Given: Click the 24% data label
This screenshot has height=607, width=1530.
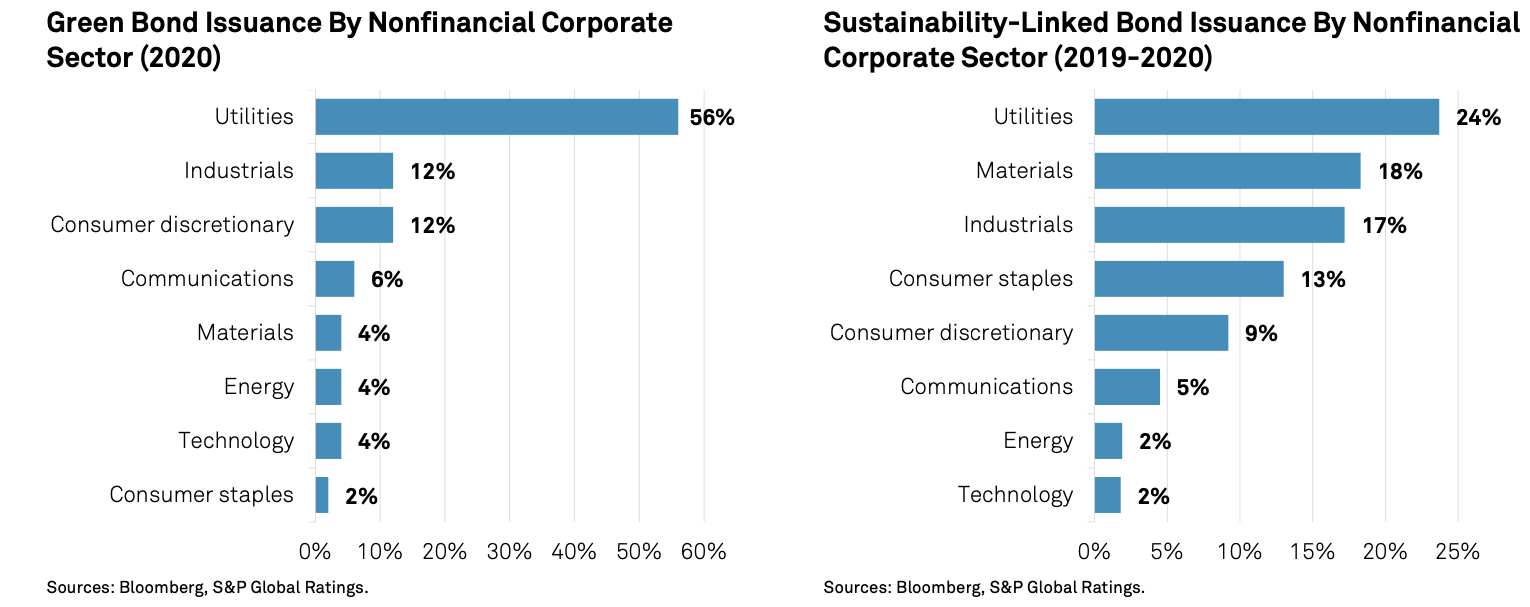Looking at the screenshot, I should point(1478,118).
